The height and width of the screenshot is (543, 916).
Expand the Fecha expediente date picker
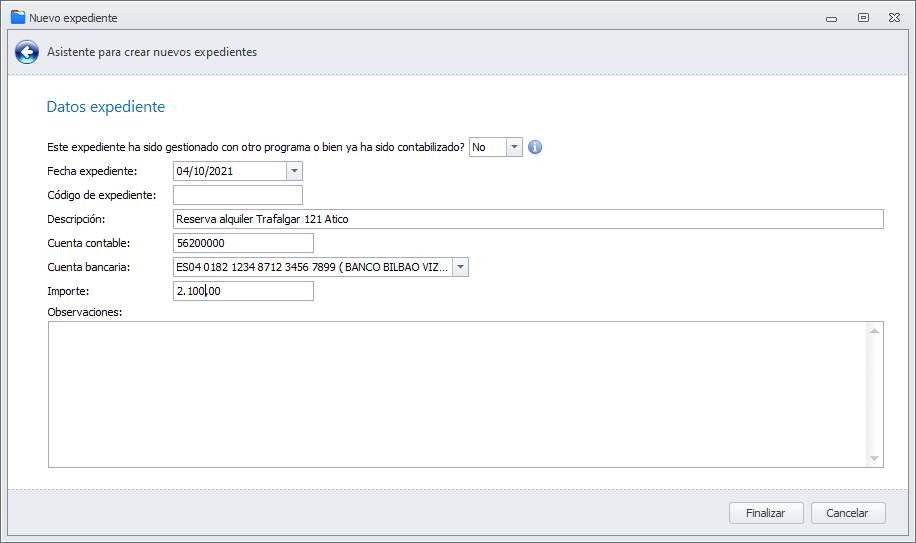[294, 171]
